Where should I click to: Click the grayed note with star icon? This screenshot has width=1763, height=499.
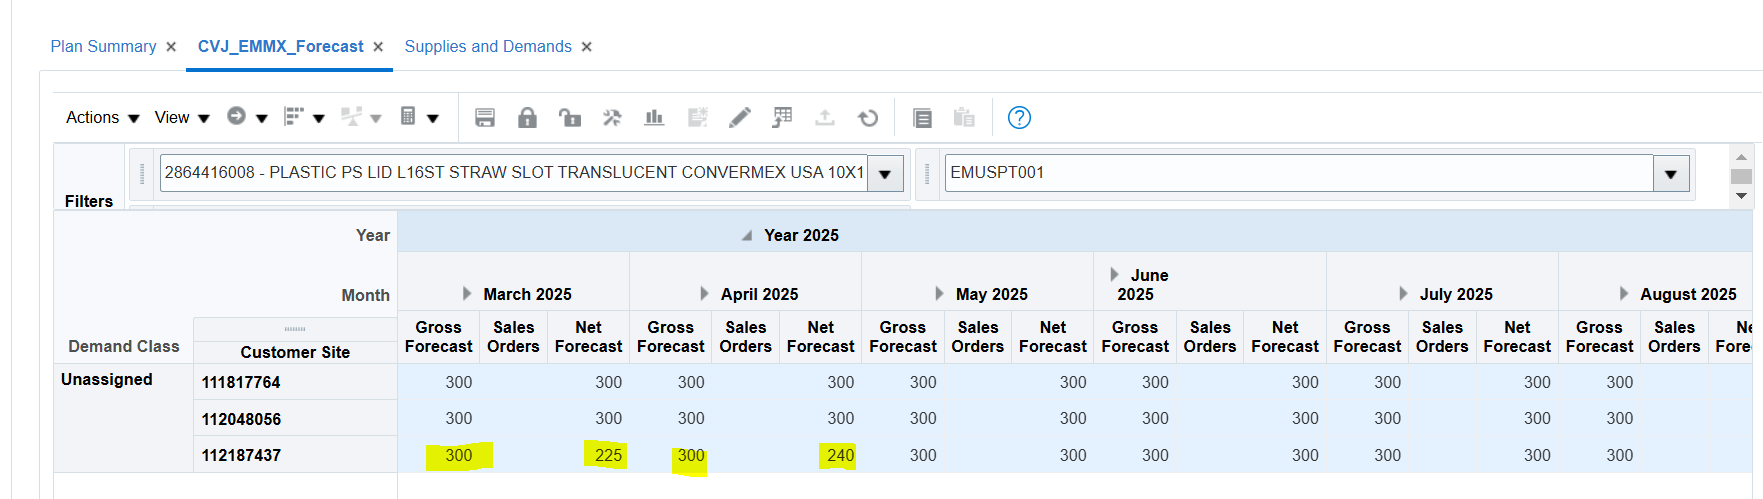(x=697, y=118)
